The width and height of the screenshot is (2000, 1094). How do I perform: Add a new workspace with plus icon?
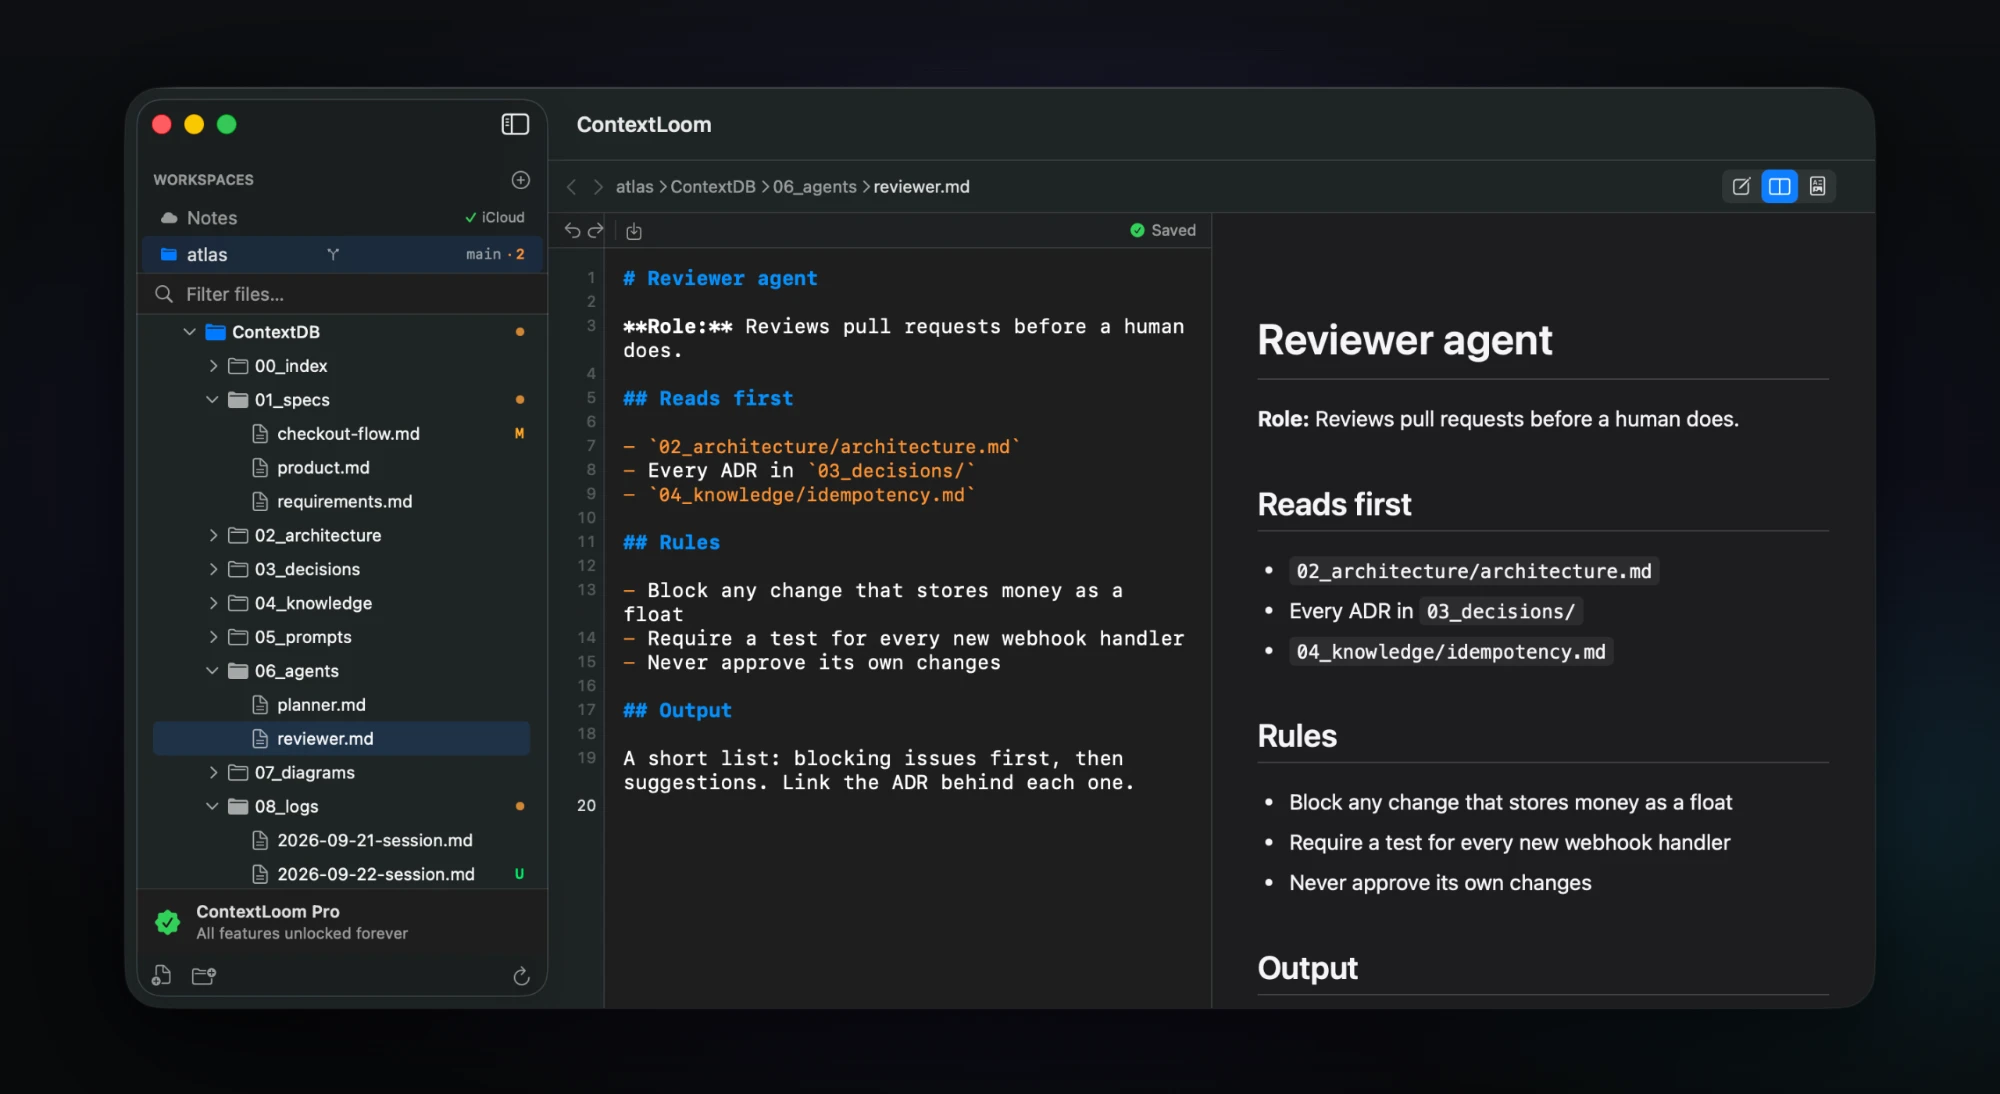click(521, 180)
